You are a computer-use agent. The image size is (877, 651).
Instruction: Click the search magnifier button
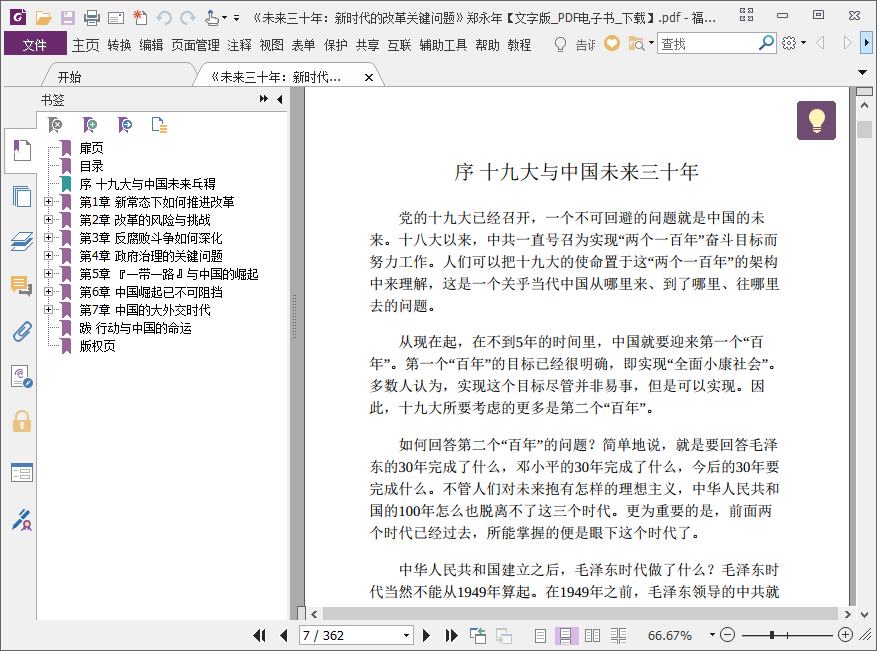point(766,43)
